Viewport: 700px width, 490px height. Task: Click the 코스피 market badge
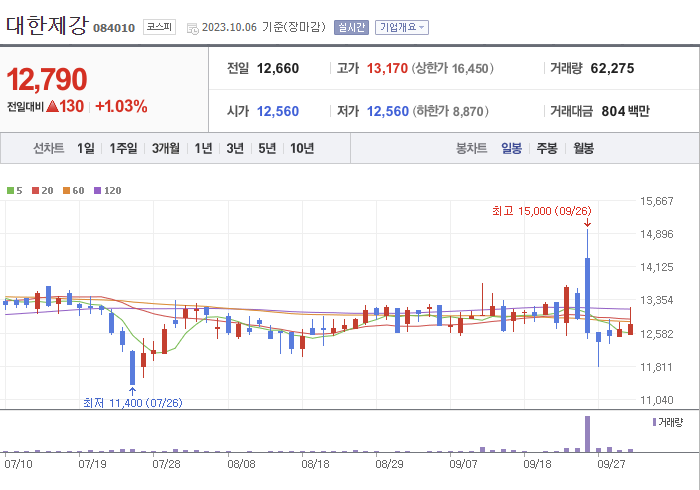(x=159, y=27)
